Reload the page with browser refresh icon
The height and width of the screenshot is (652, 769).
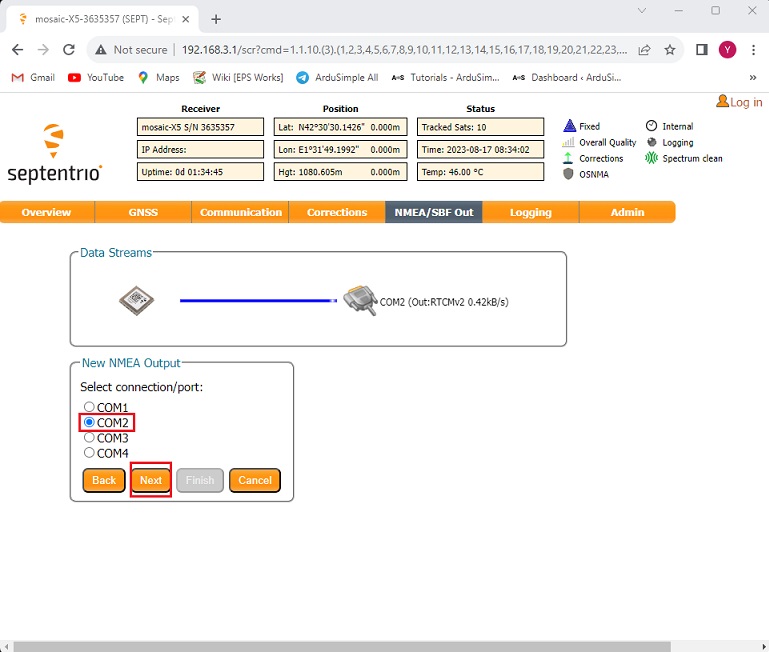pyautogui.click(x=69, y=50)
